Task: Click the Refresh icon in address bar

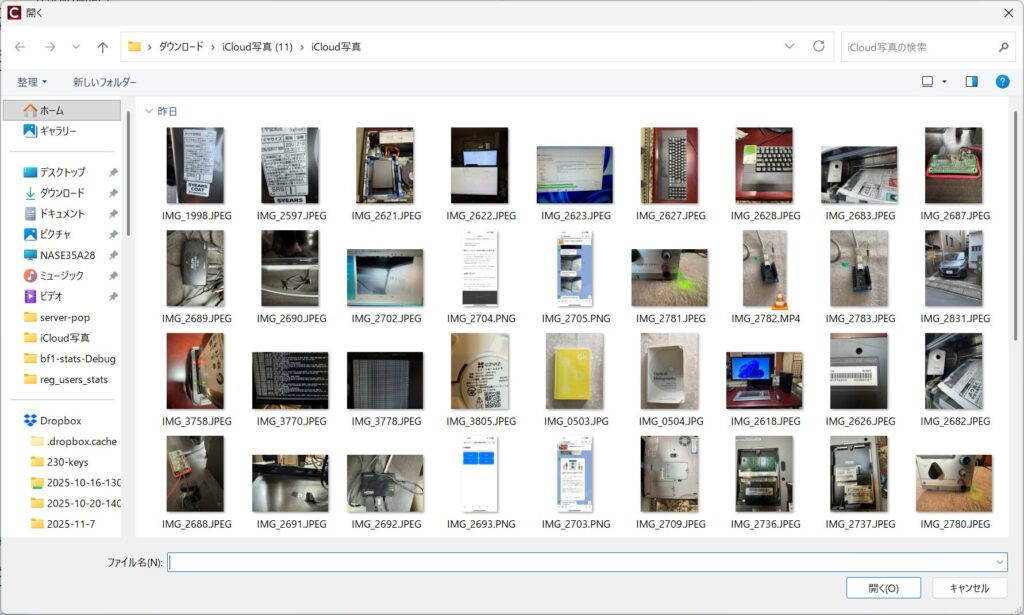Action: click(819, 47)
